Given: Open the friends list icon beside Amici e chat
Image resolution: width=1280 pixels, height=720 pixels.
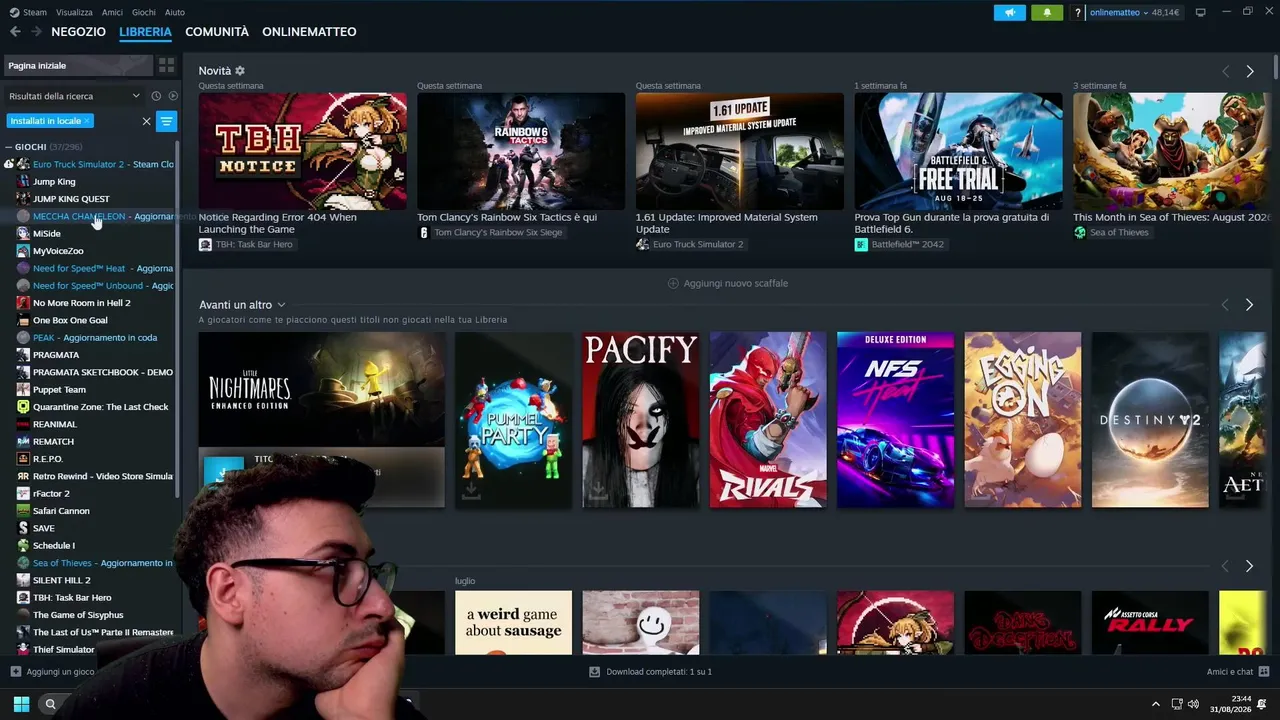Looking at the screenshot, I should tap(1264, 672).
